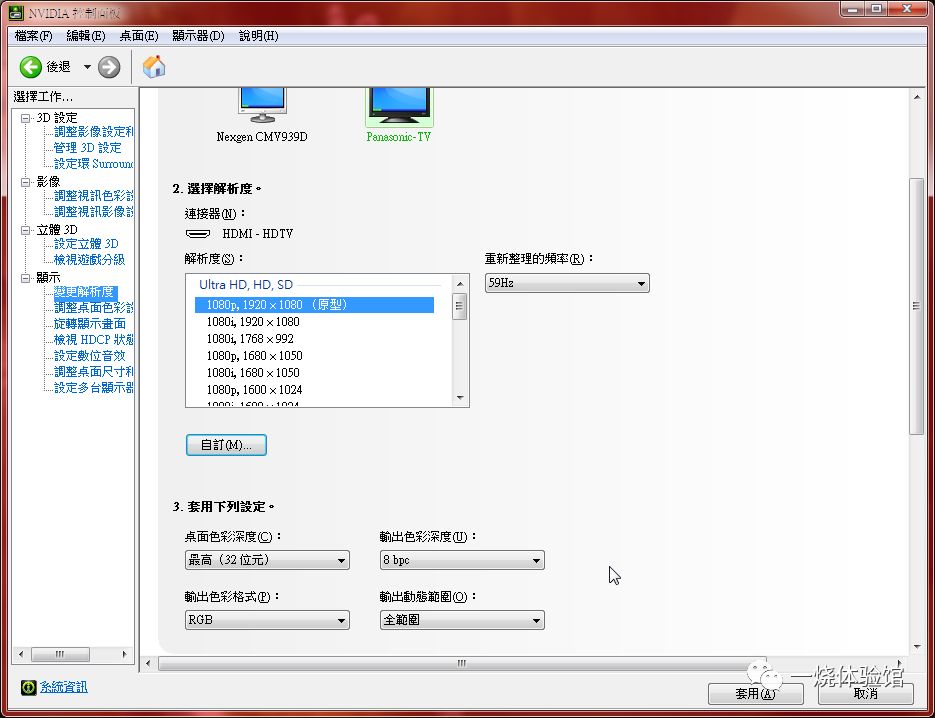Select the Panasonic-TV display icon
Viewport: 935px width, 718px height.
(x=399, y=106)
